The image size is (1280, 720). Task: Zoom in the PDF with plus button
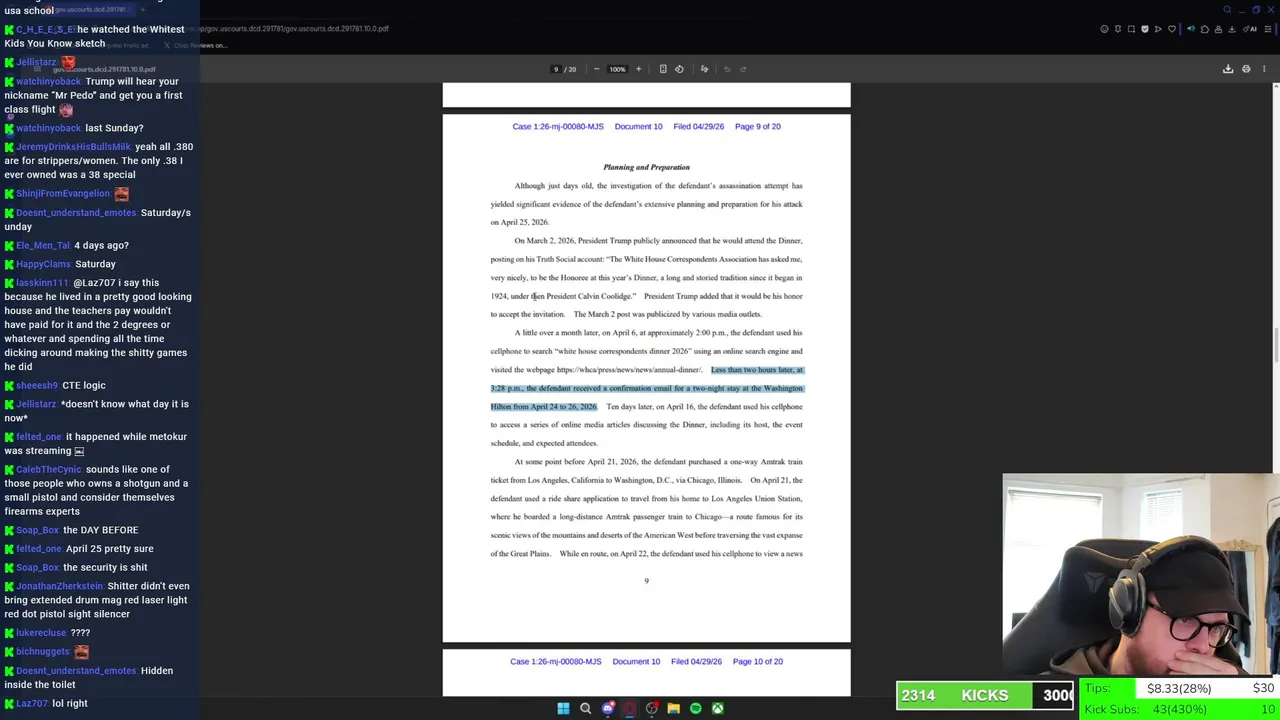[x=638, y=69]
